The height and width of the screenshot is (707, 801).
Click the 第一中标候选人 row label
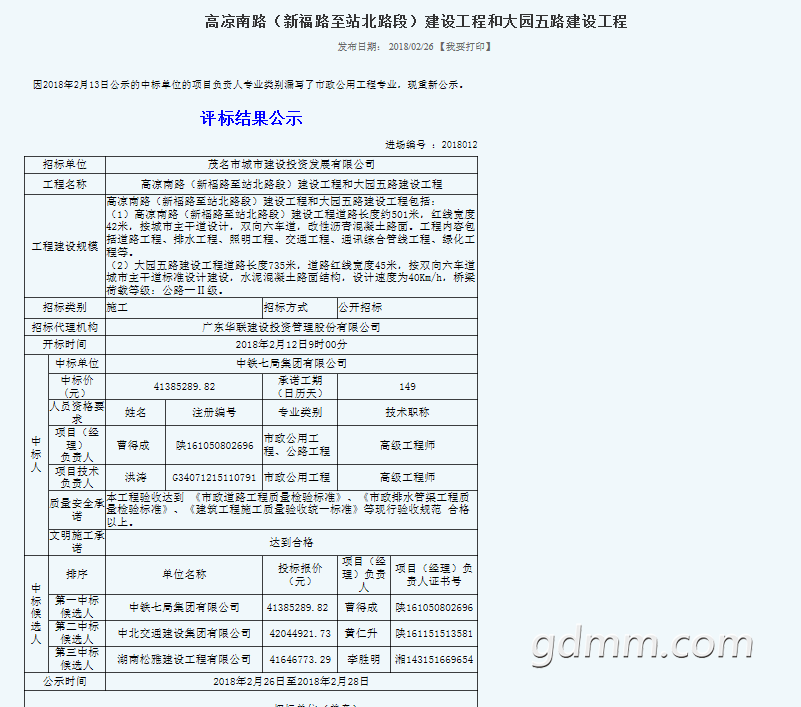click(77, 607)
